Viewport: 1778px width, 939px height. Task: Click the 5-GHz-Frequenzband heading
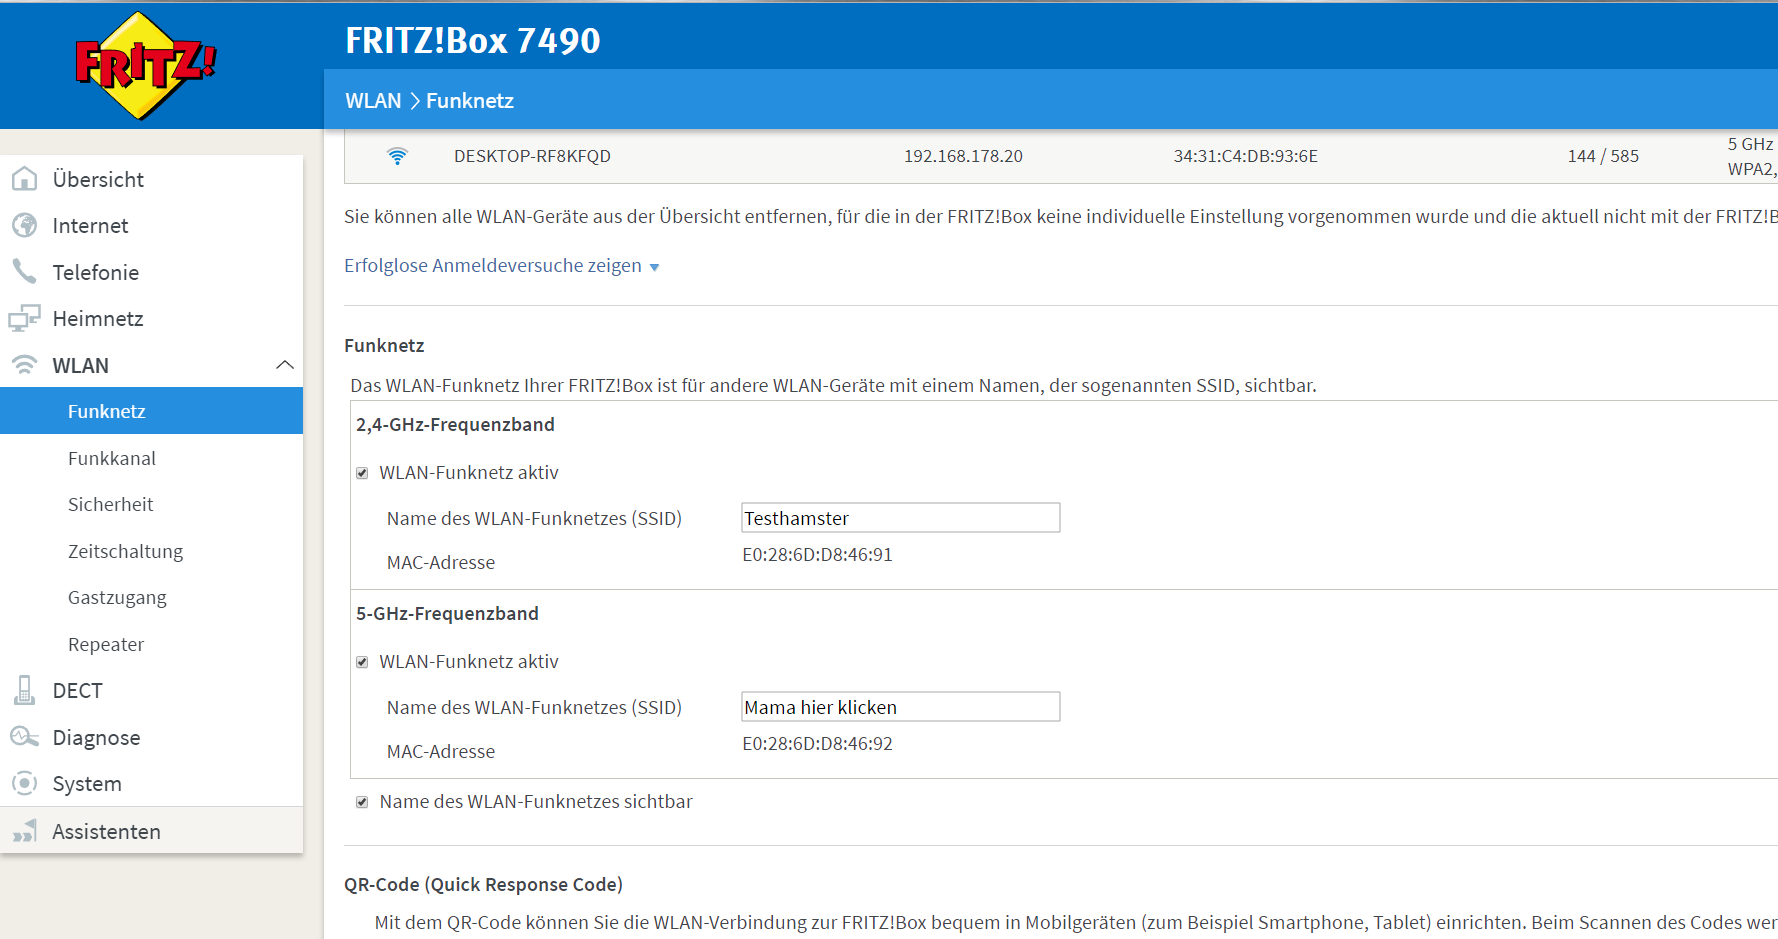pos(447,613)
